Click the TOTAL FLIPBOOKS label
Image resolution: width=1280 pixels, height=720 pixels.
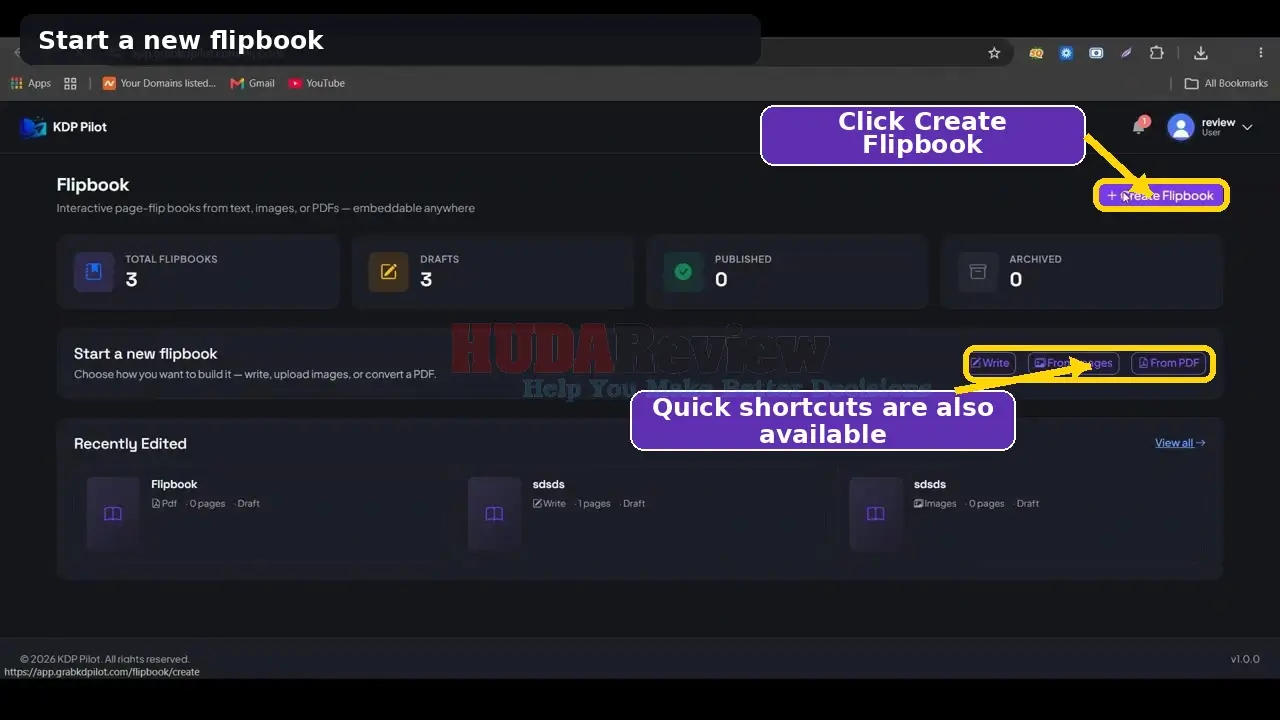click(171, 259)
